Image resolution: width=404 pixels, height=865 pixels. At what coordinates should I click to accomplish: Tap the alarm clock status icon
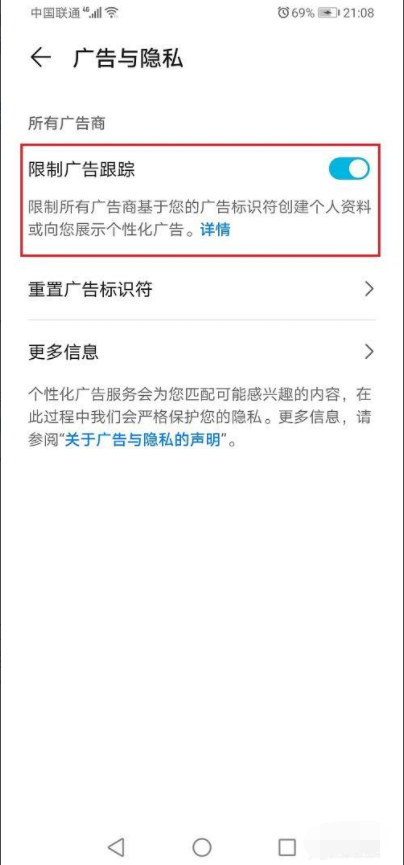click(283, 13)
